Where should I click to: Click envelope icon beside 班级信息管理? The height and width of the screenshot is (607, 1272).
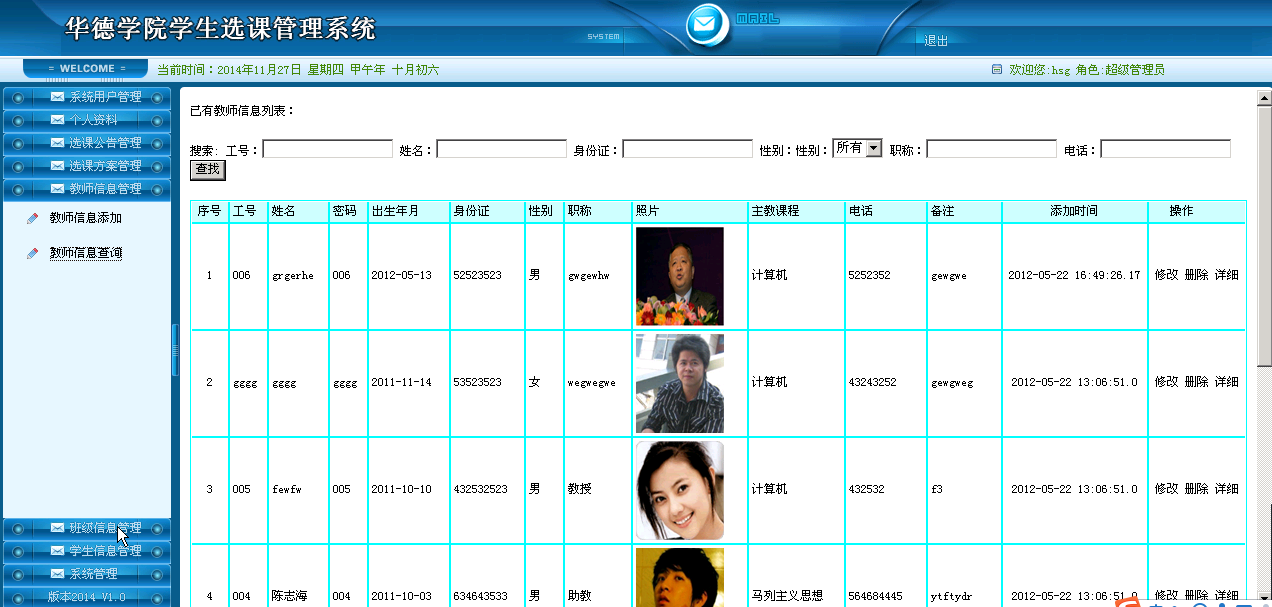[x=57, y=528]
